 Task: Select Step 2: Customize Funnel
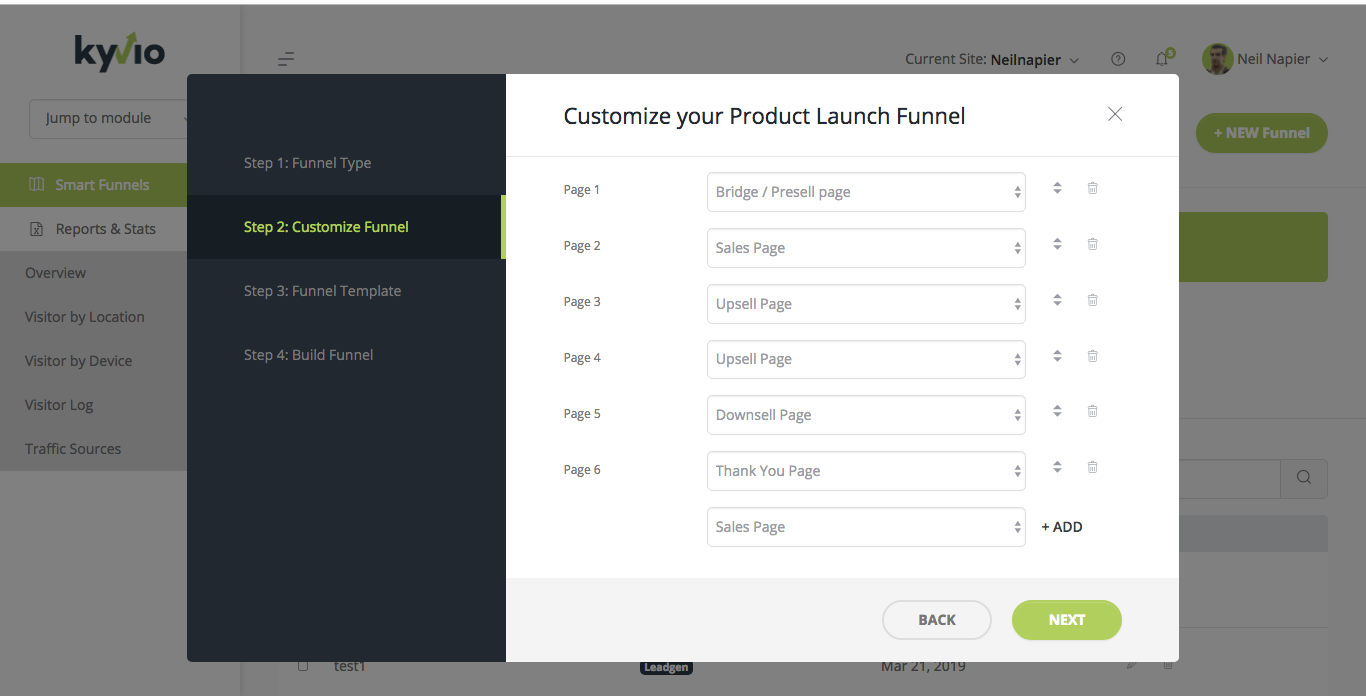point(346,227)
